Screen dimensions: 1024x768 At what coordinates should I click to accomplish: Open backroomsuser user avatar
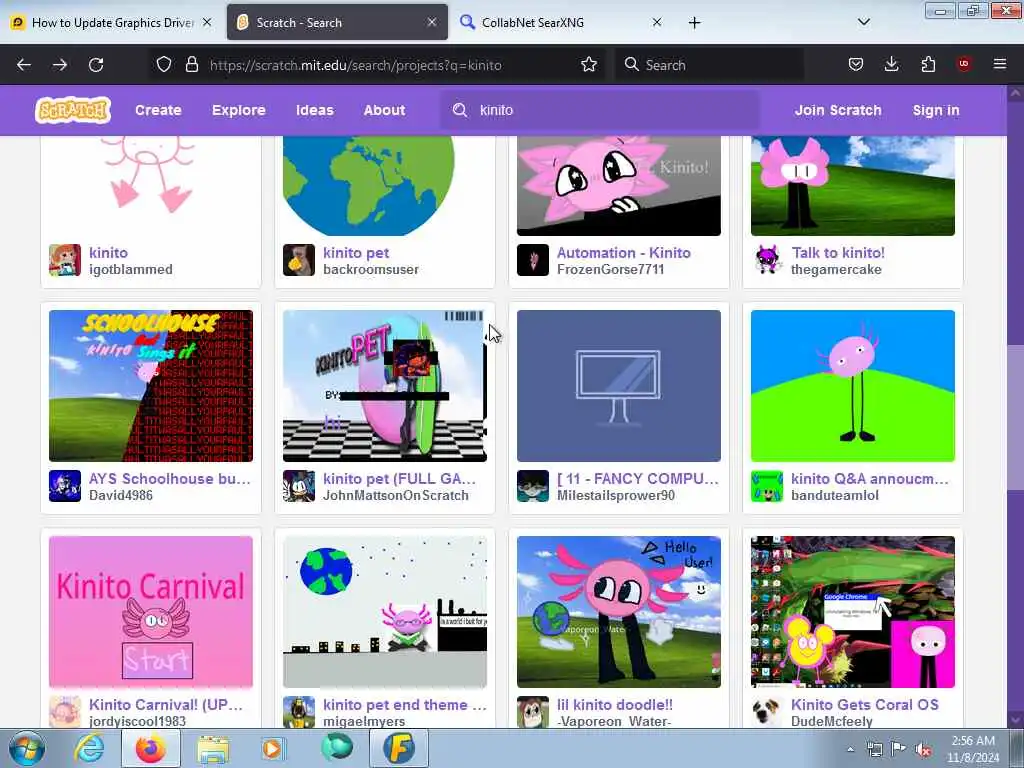click(x=298, y=260)
